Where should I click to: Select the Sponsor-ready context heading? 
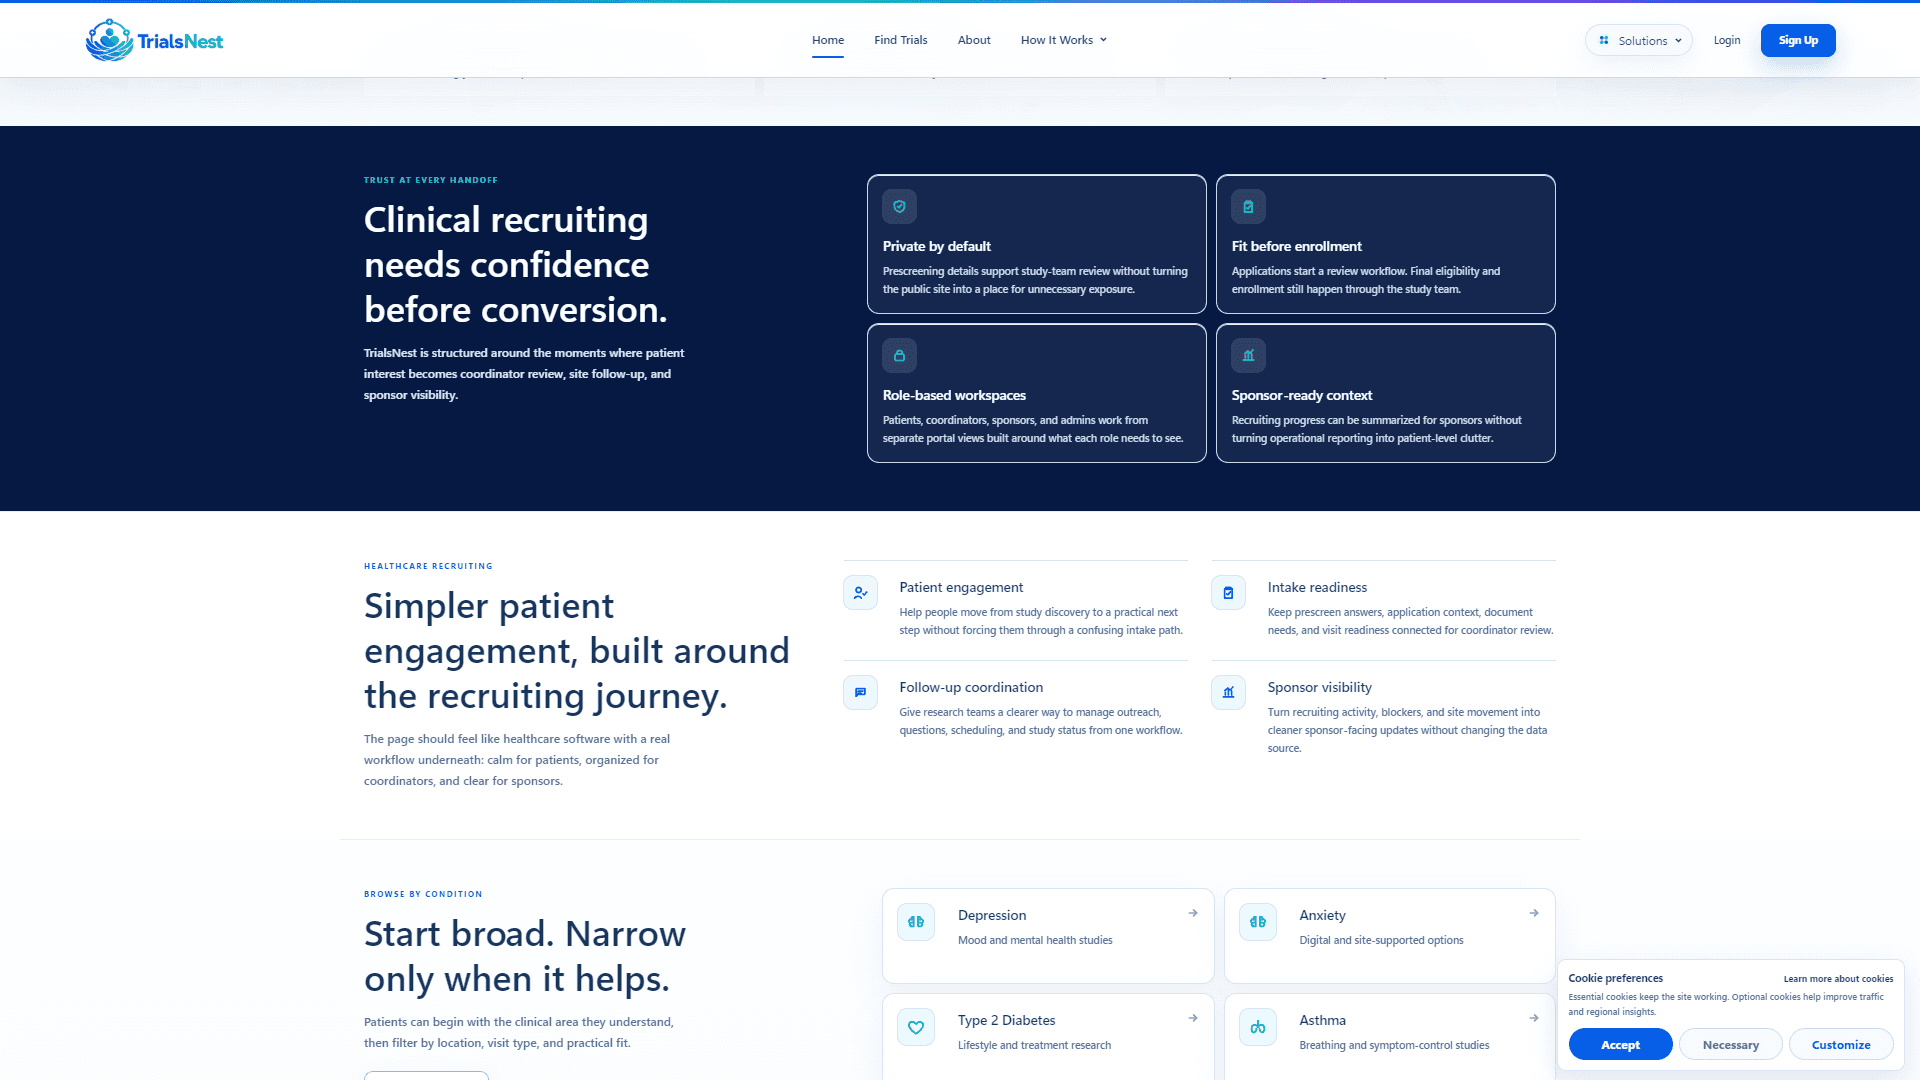tap(1301, 395)
